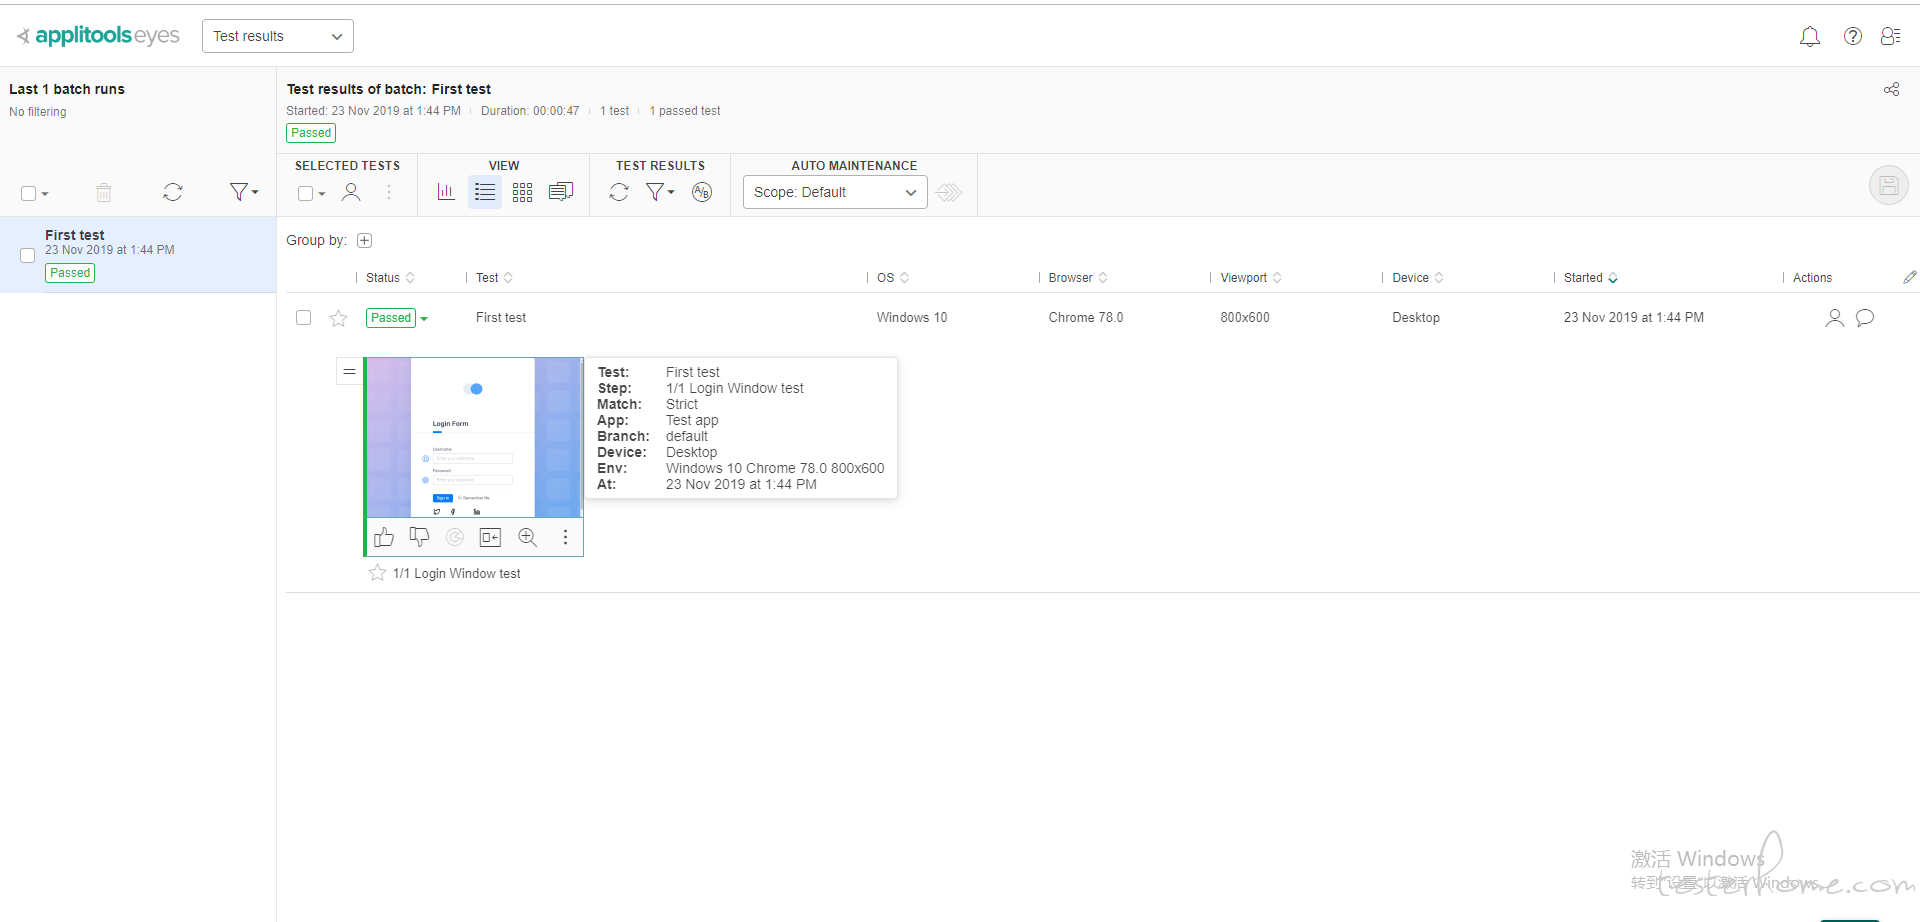Toggle selected tests select-all checkbox
This screenshot has height=922, width=1920.
tap(305, 193)
